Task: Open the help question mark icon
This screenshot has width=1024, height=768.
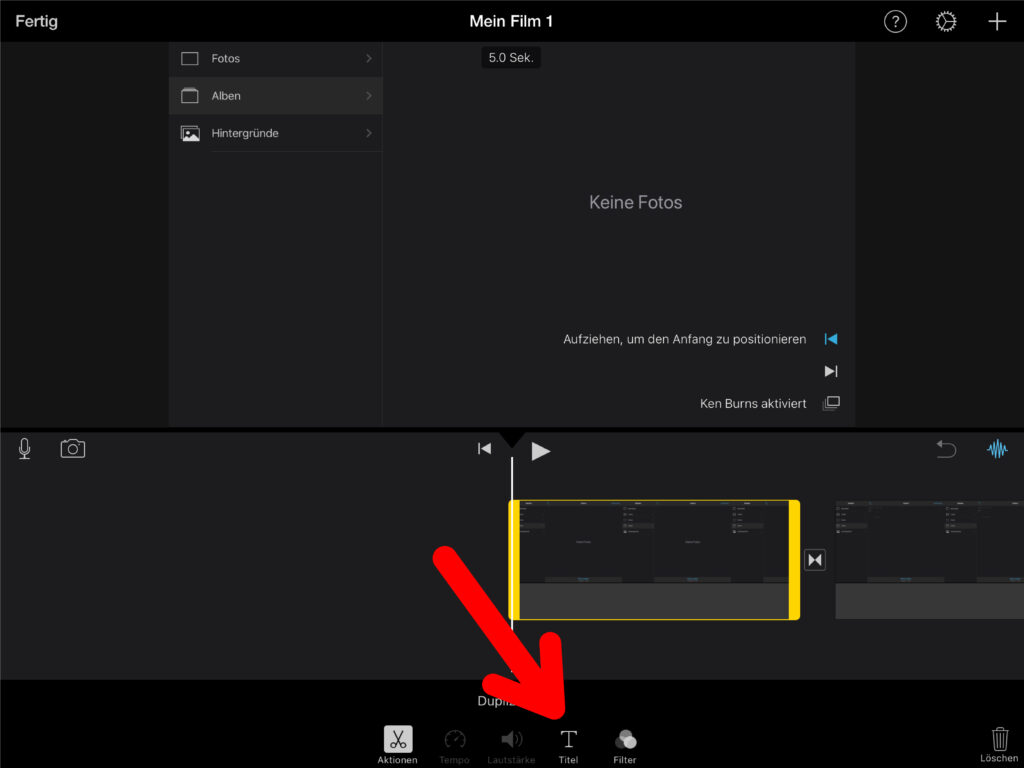Action: (x=895, y=22)
